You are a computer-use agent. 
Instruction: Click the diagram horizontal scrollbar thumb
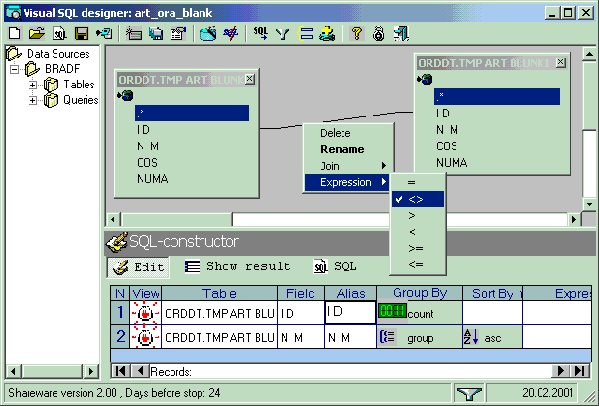(177, 219)
